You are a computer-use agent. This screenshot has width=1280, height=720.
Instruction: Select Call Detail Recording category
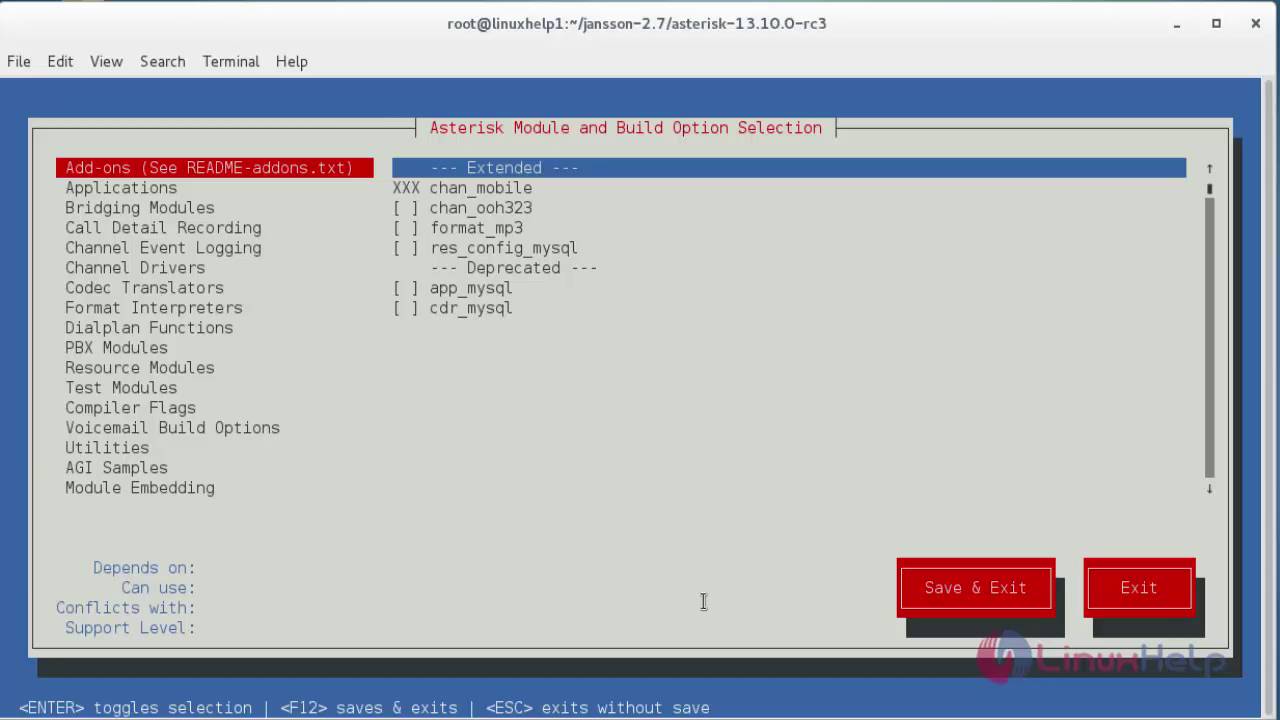pyautogui.click(x=163, y=228)
